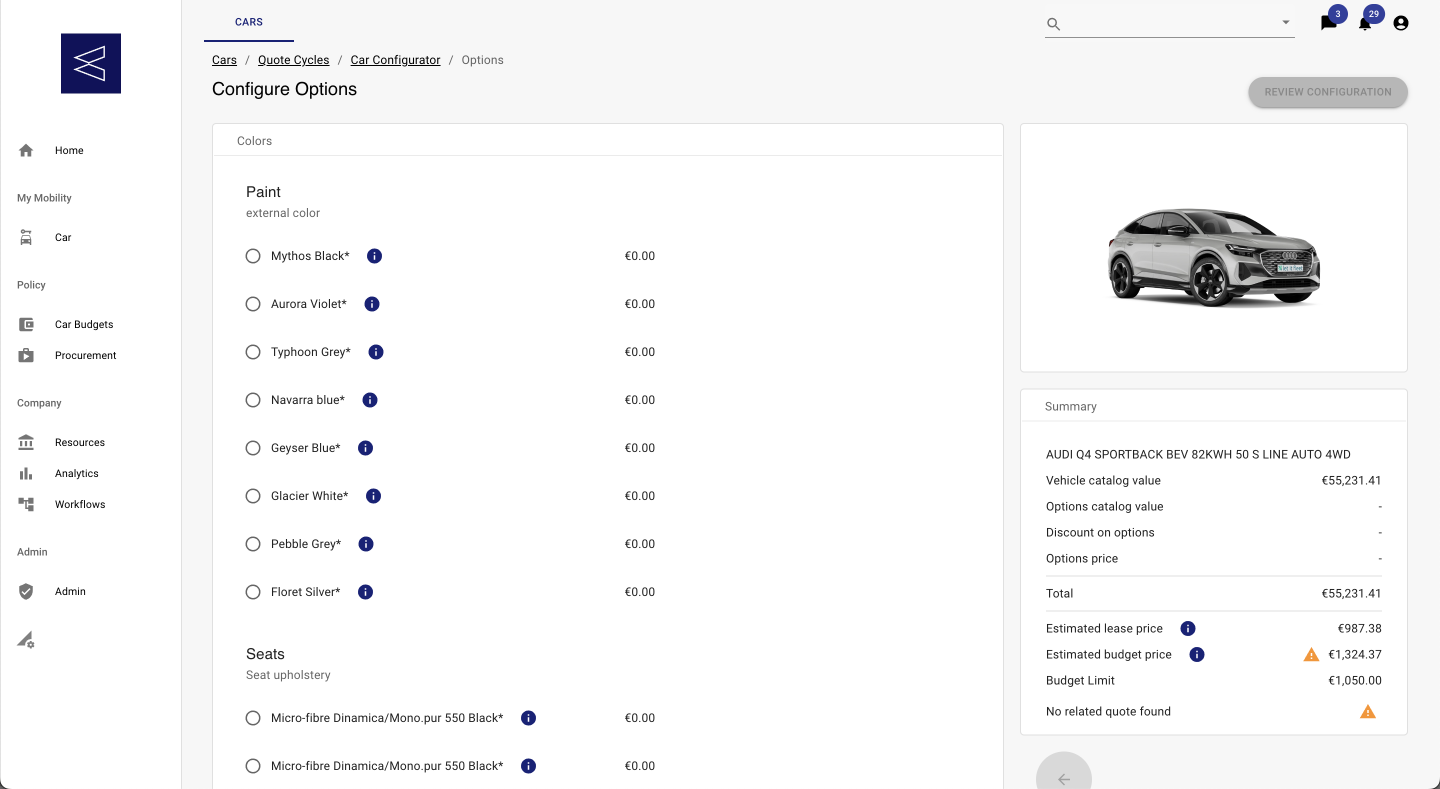Open notifications bell with 29 alerts
The image size is (1440, 789).
(1365, 22)
